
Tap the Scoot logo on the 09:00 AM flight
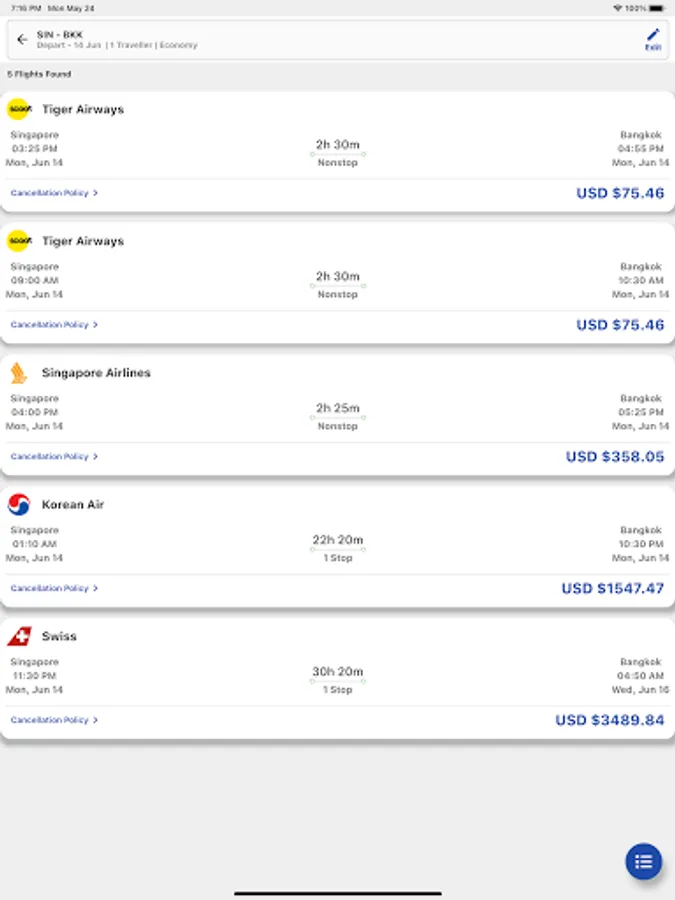(x=19, y=241)
